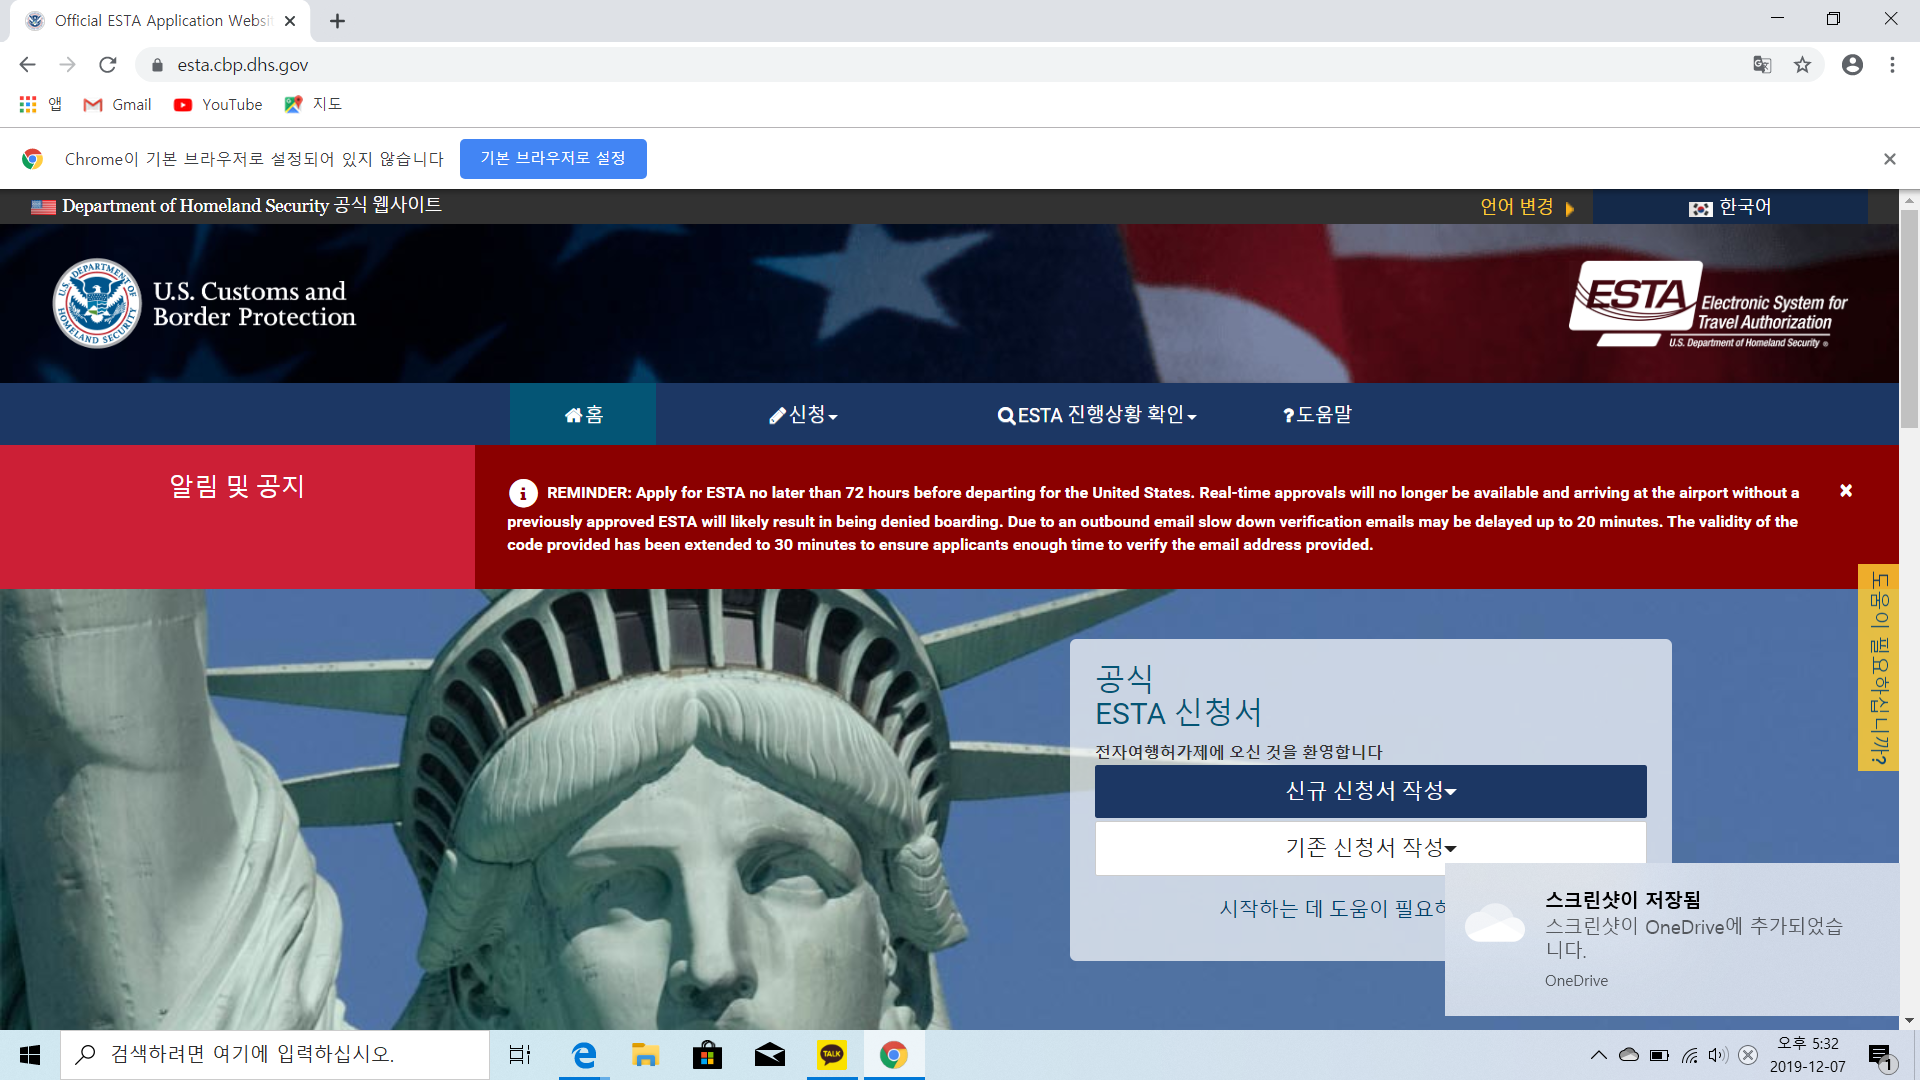Open the Windows Start menu
1920x1080 pixels.
point(30,1055)
